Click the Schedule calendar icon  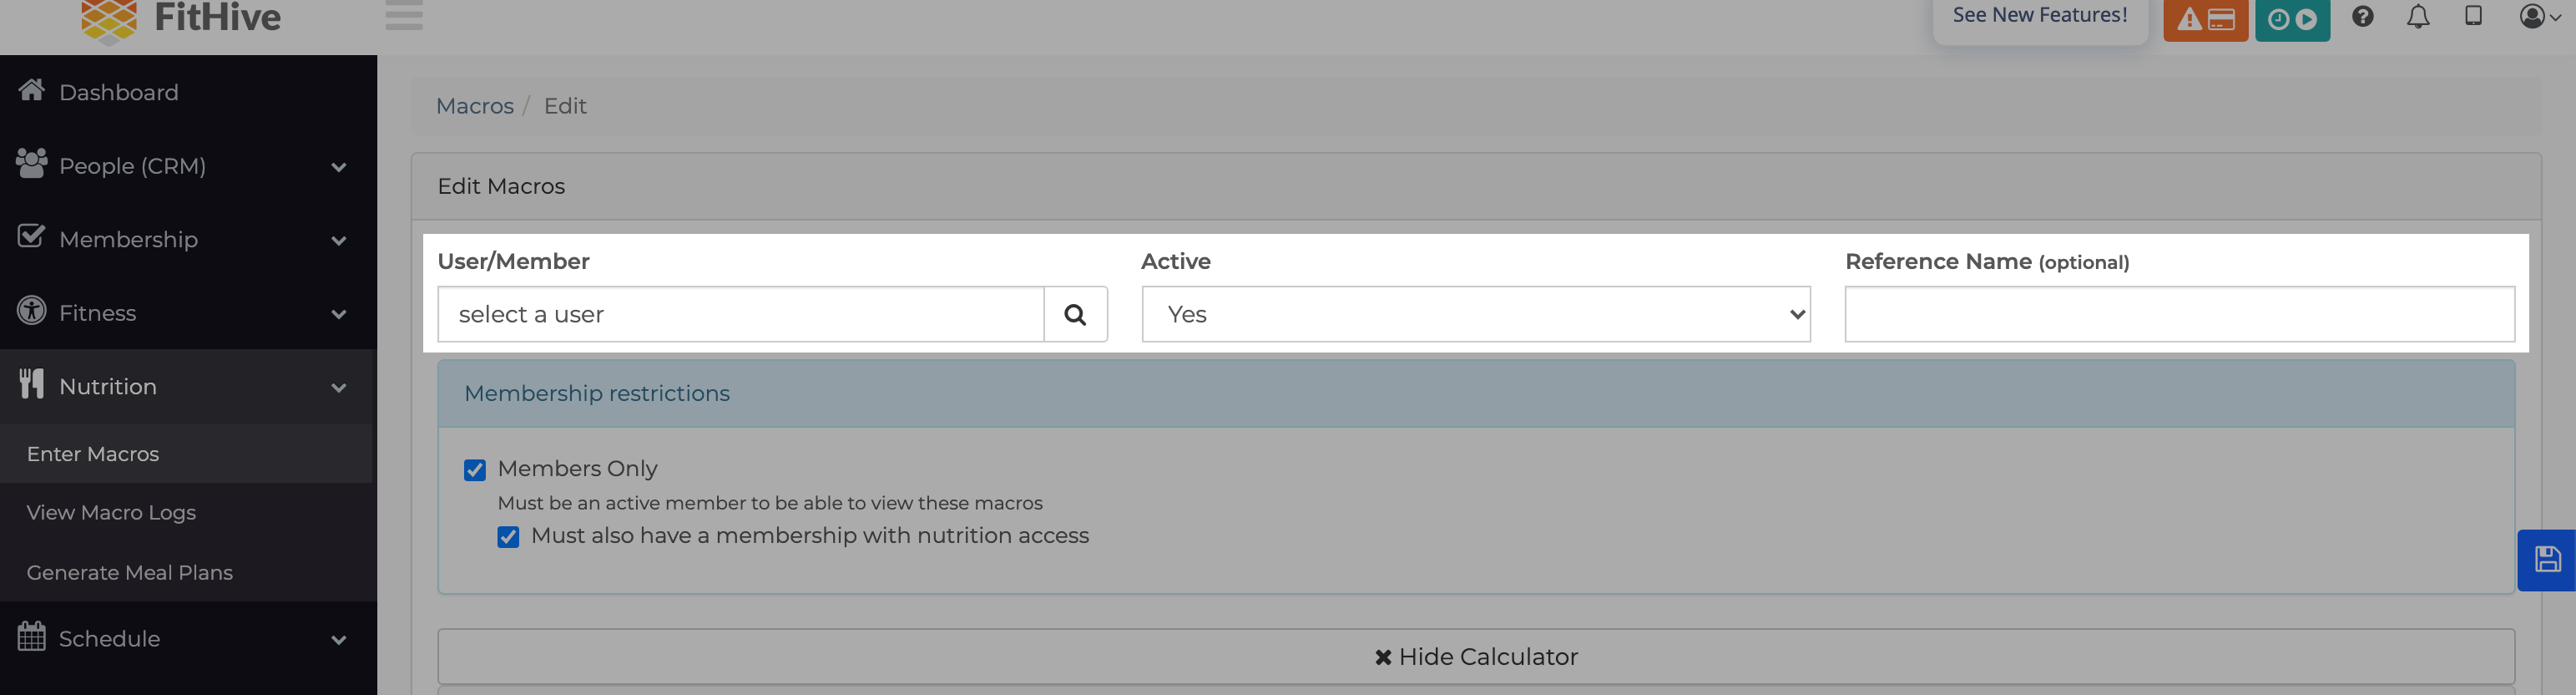coord(31,636)
